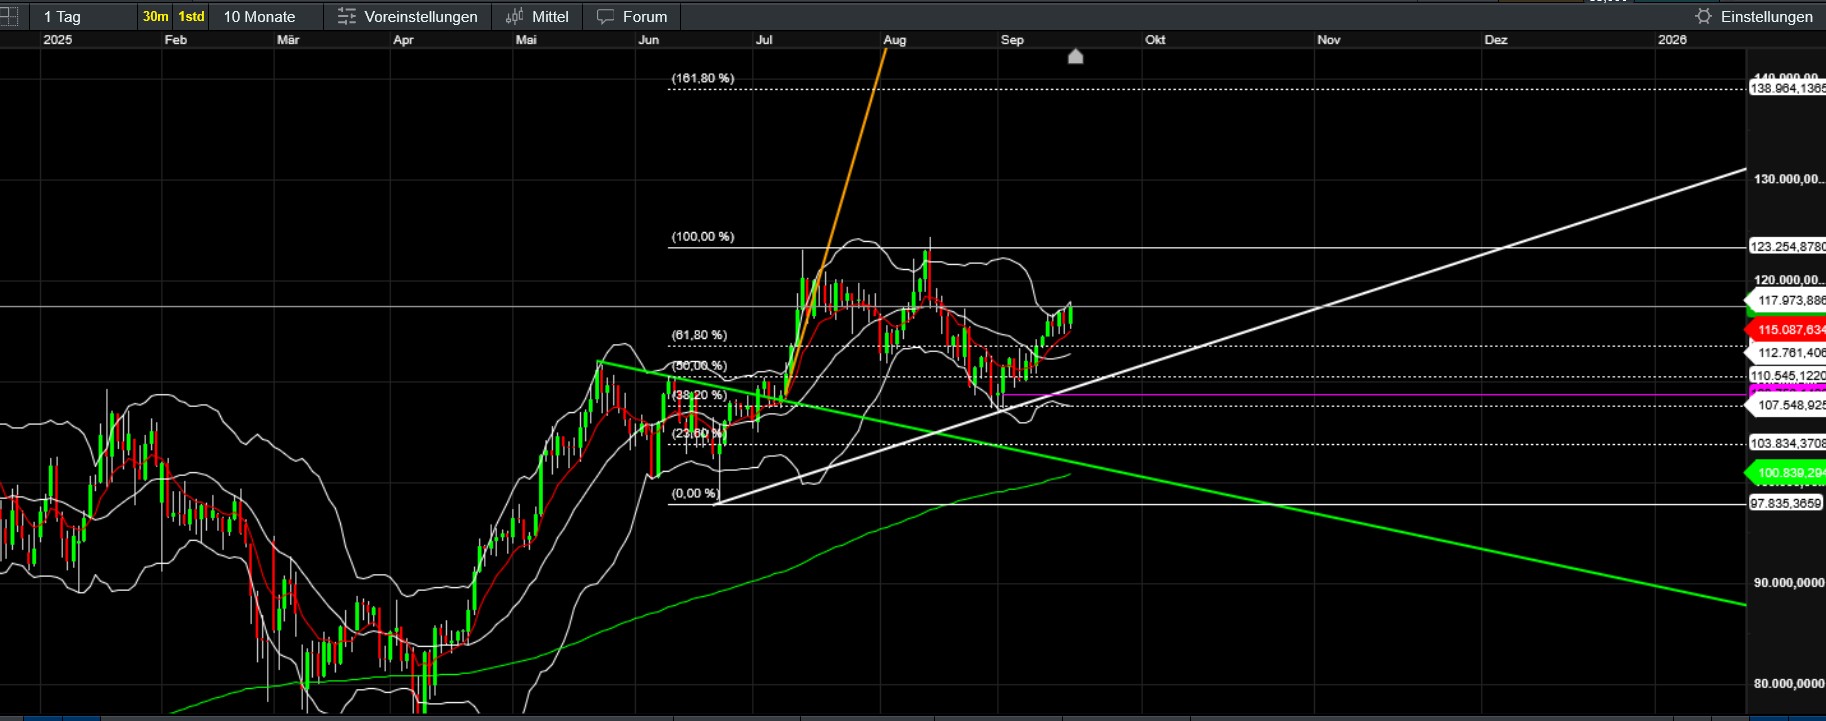The image size is (1826, 721).
Task: Switch to the 1std quick interval
Action: [x=191, y=17]
